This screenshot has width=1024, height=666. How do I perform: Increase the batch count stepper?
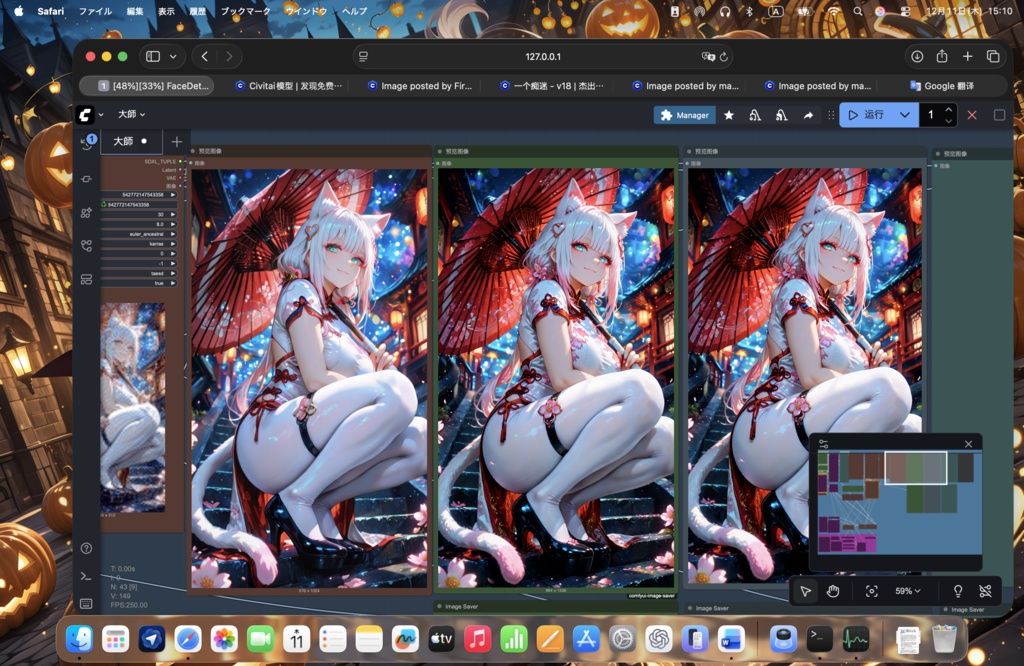point(948,110)
